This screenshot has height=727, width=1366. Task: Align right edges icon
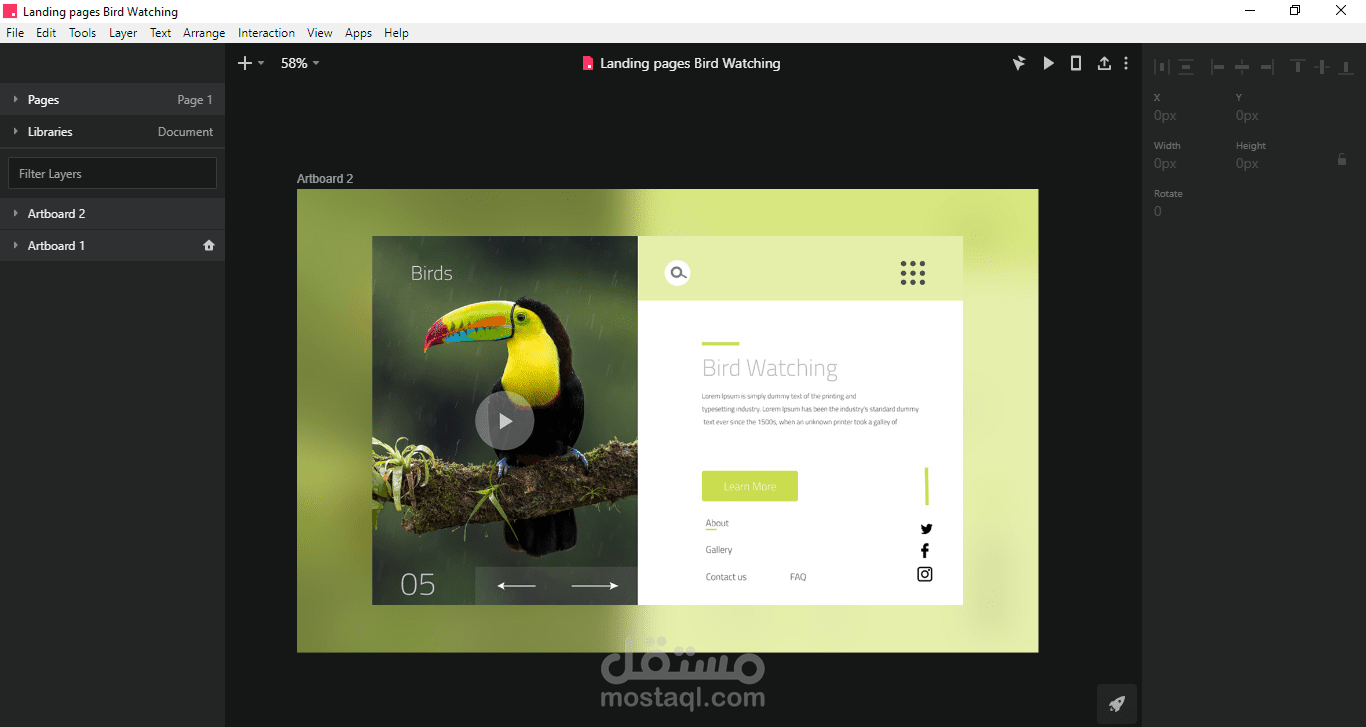(1267, 67)
